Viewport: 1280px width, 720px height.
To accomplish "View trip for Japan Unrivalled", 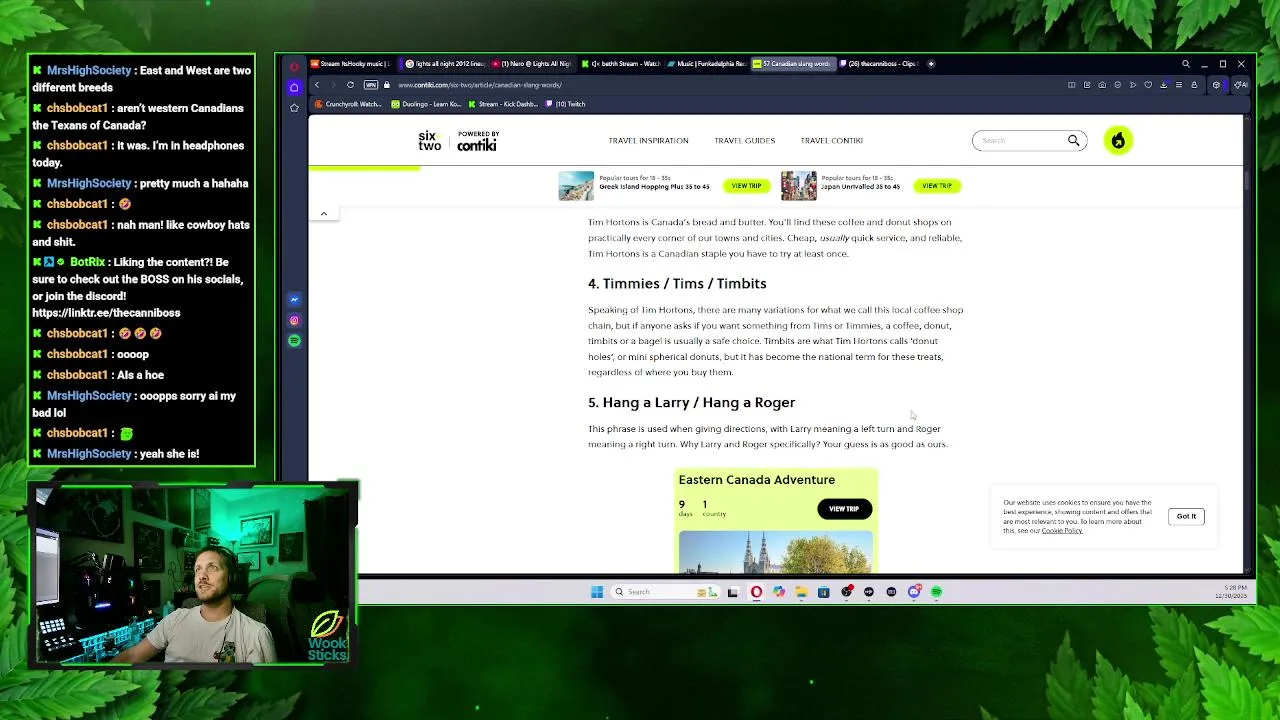I will pos(937,186).
